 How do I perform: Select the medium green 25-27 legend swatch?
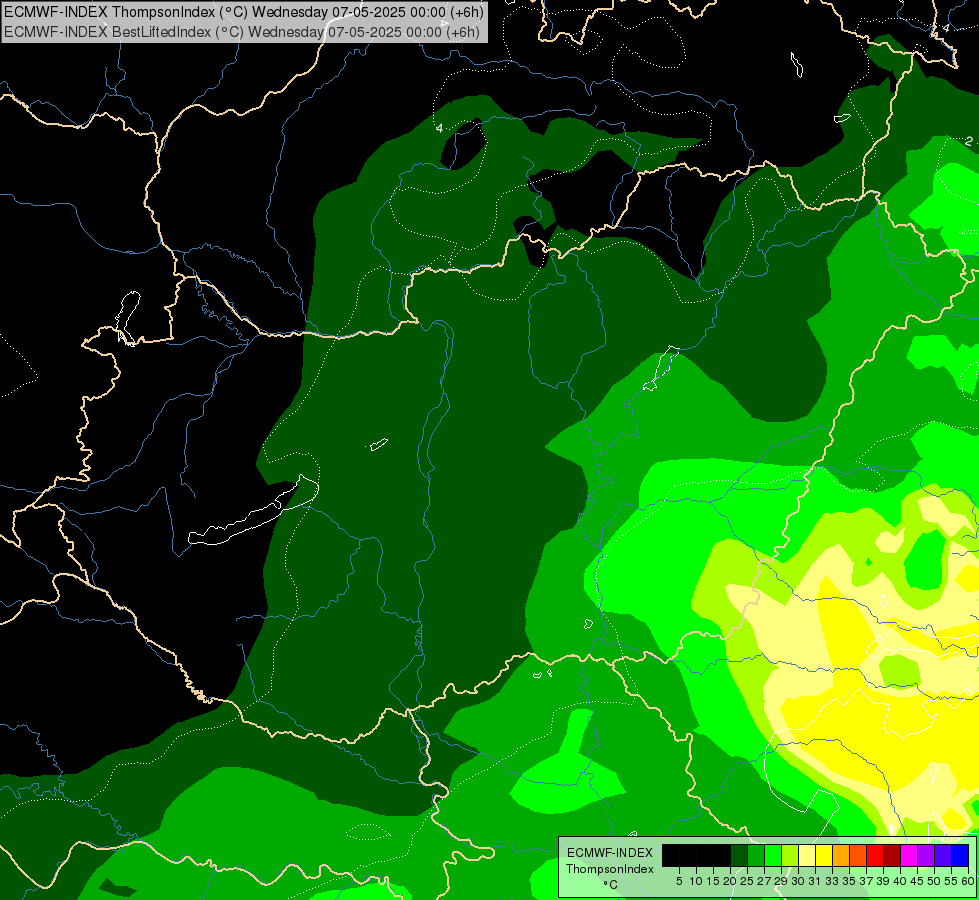pos(756,855)
